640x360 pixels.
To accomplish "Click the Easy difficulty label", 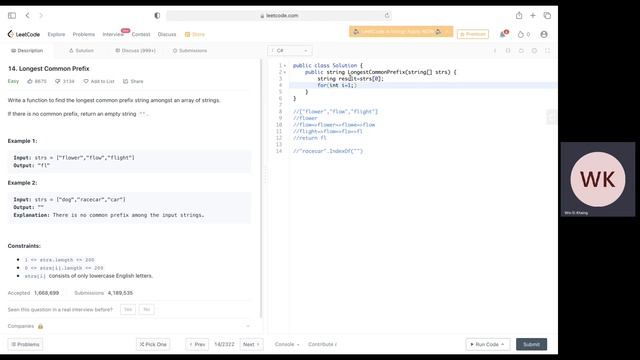I will pos(13,81).
